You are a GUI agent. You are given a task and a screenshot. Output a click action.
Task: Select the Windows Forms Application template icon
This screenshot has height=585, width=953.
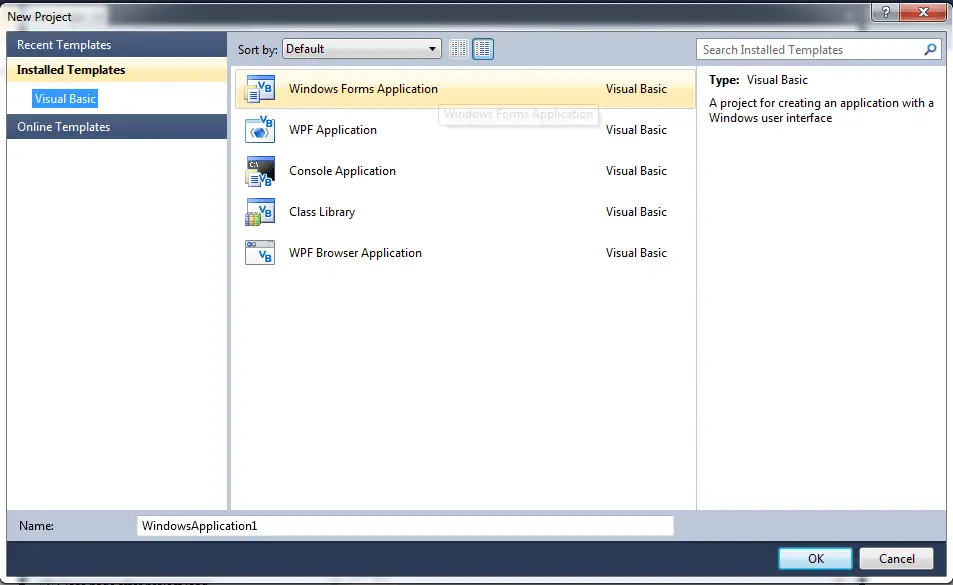pos(260,89)
